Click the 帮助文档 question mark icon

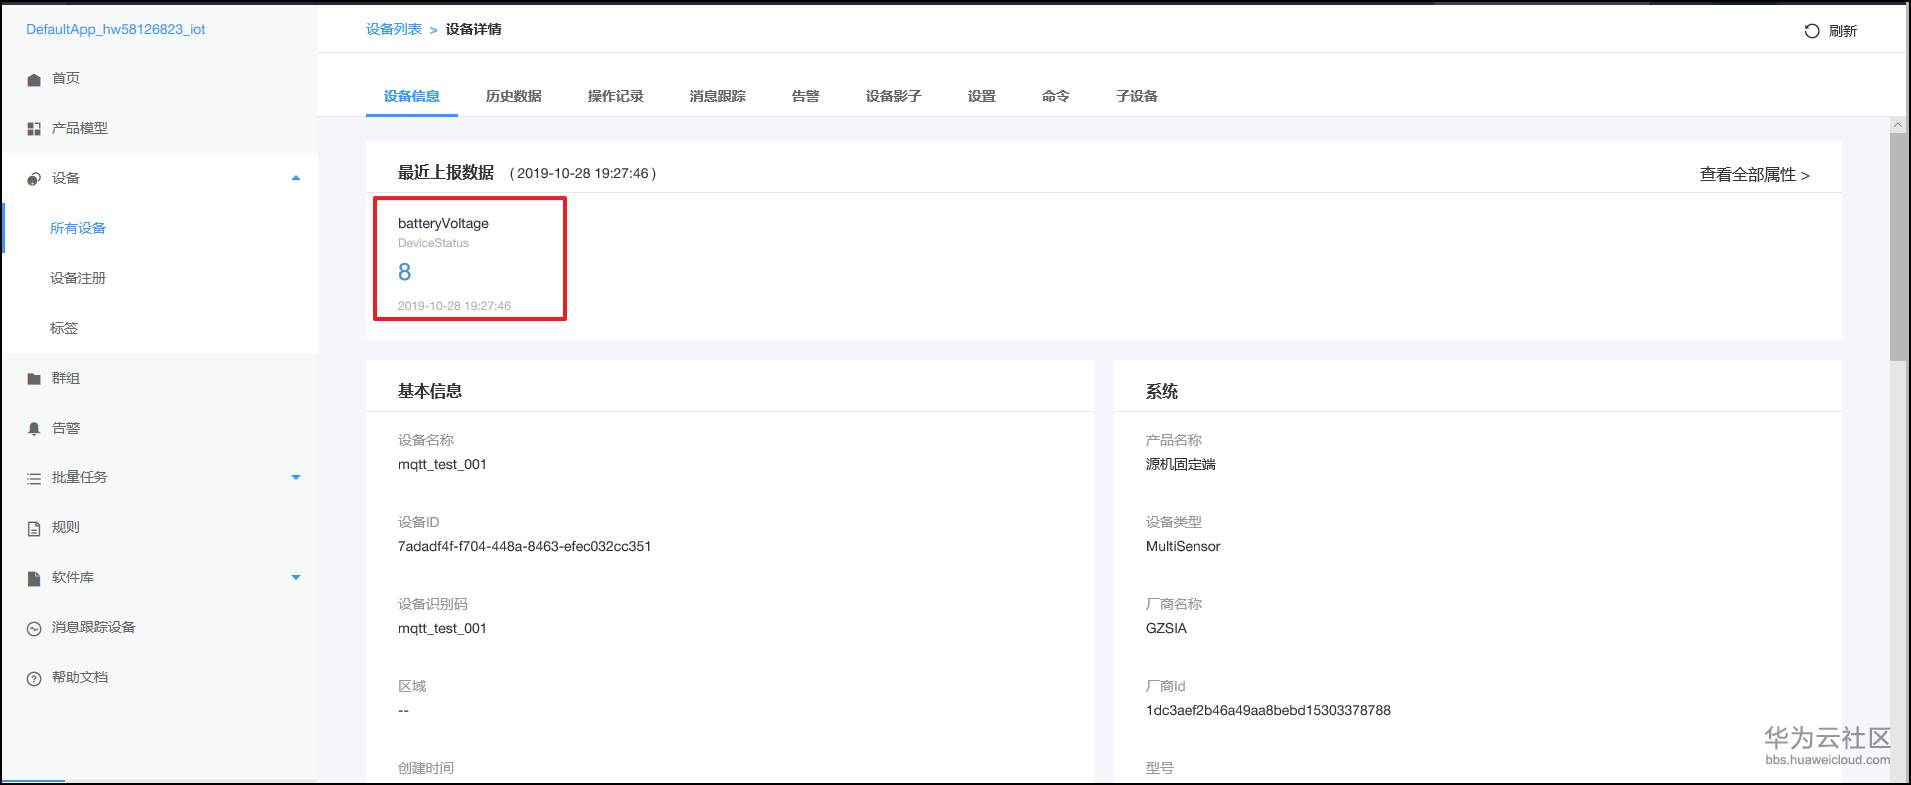click(x=34, y=678)
